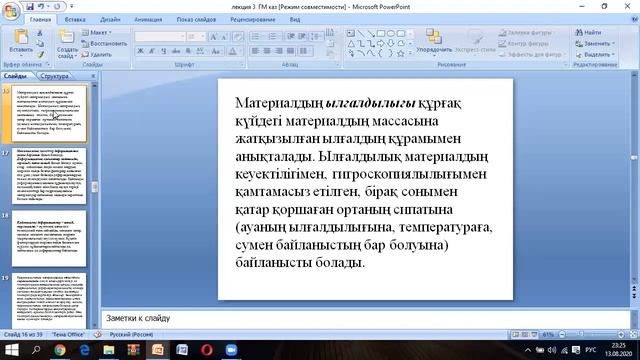Copy the selection with the Copy icon

pyautogui.click(x=40, y=44)
